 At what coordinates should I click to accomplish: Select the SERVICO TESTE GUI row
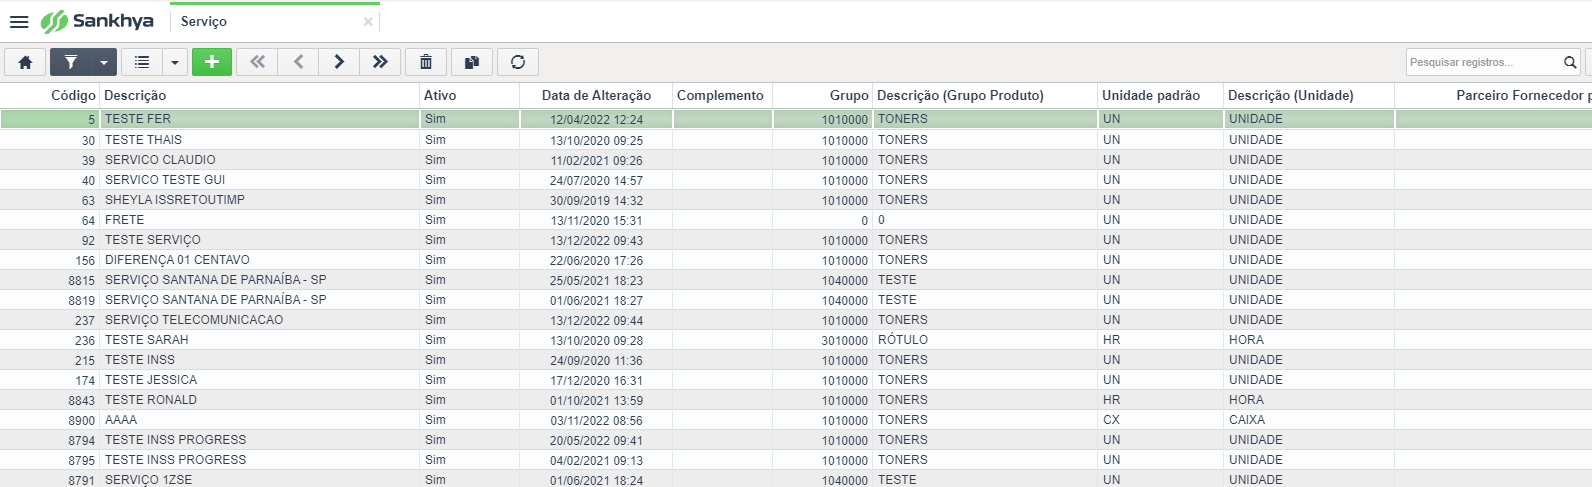[x=796, y=180]
